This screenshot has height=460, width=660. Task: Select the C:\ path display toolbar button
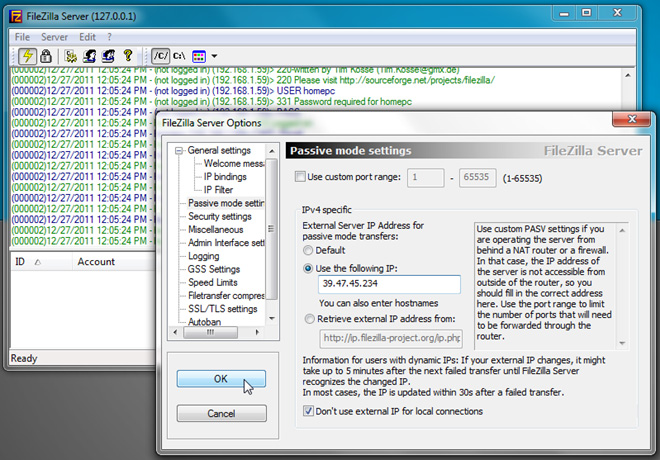tap(179, 56)
